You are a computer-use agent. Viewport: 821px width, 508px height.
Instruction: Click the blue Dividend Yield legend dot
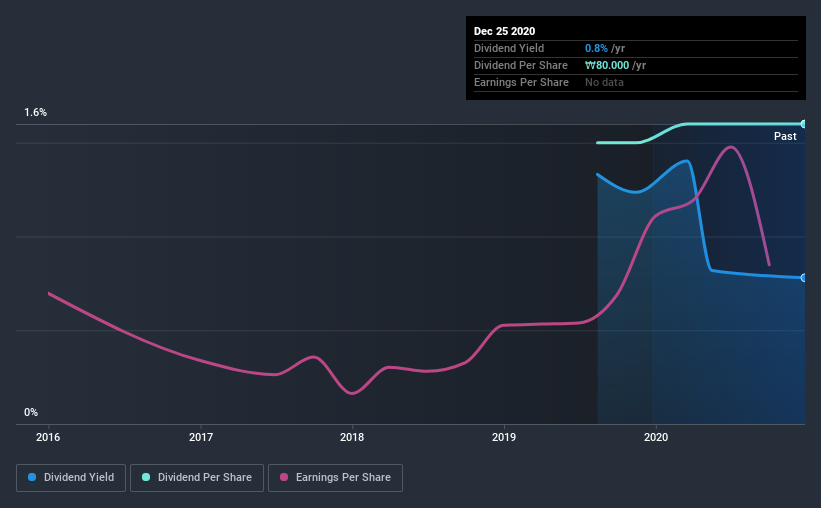[x=32, y=477]
